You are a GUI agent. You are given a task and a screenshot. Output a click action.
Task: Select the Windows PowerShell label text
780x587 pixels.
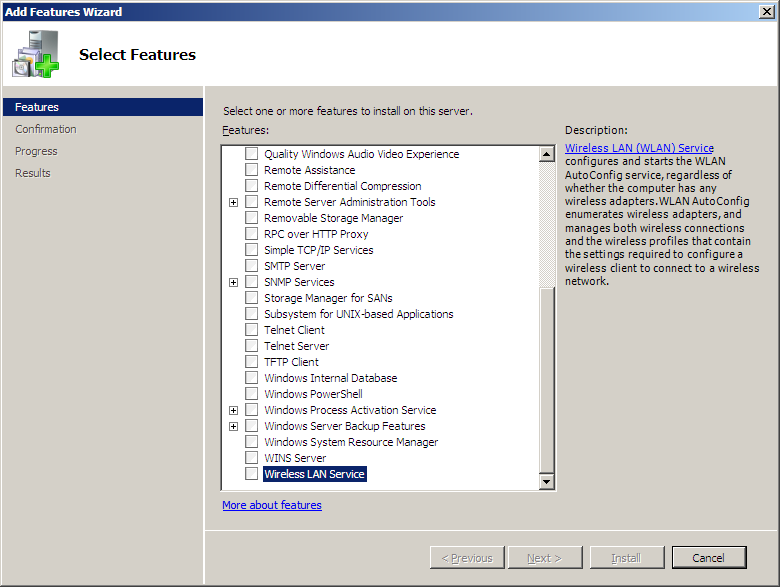(x=313, y=394)
